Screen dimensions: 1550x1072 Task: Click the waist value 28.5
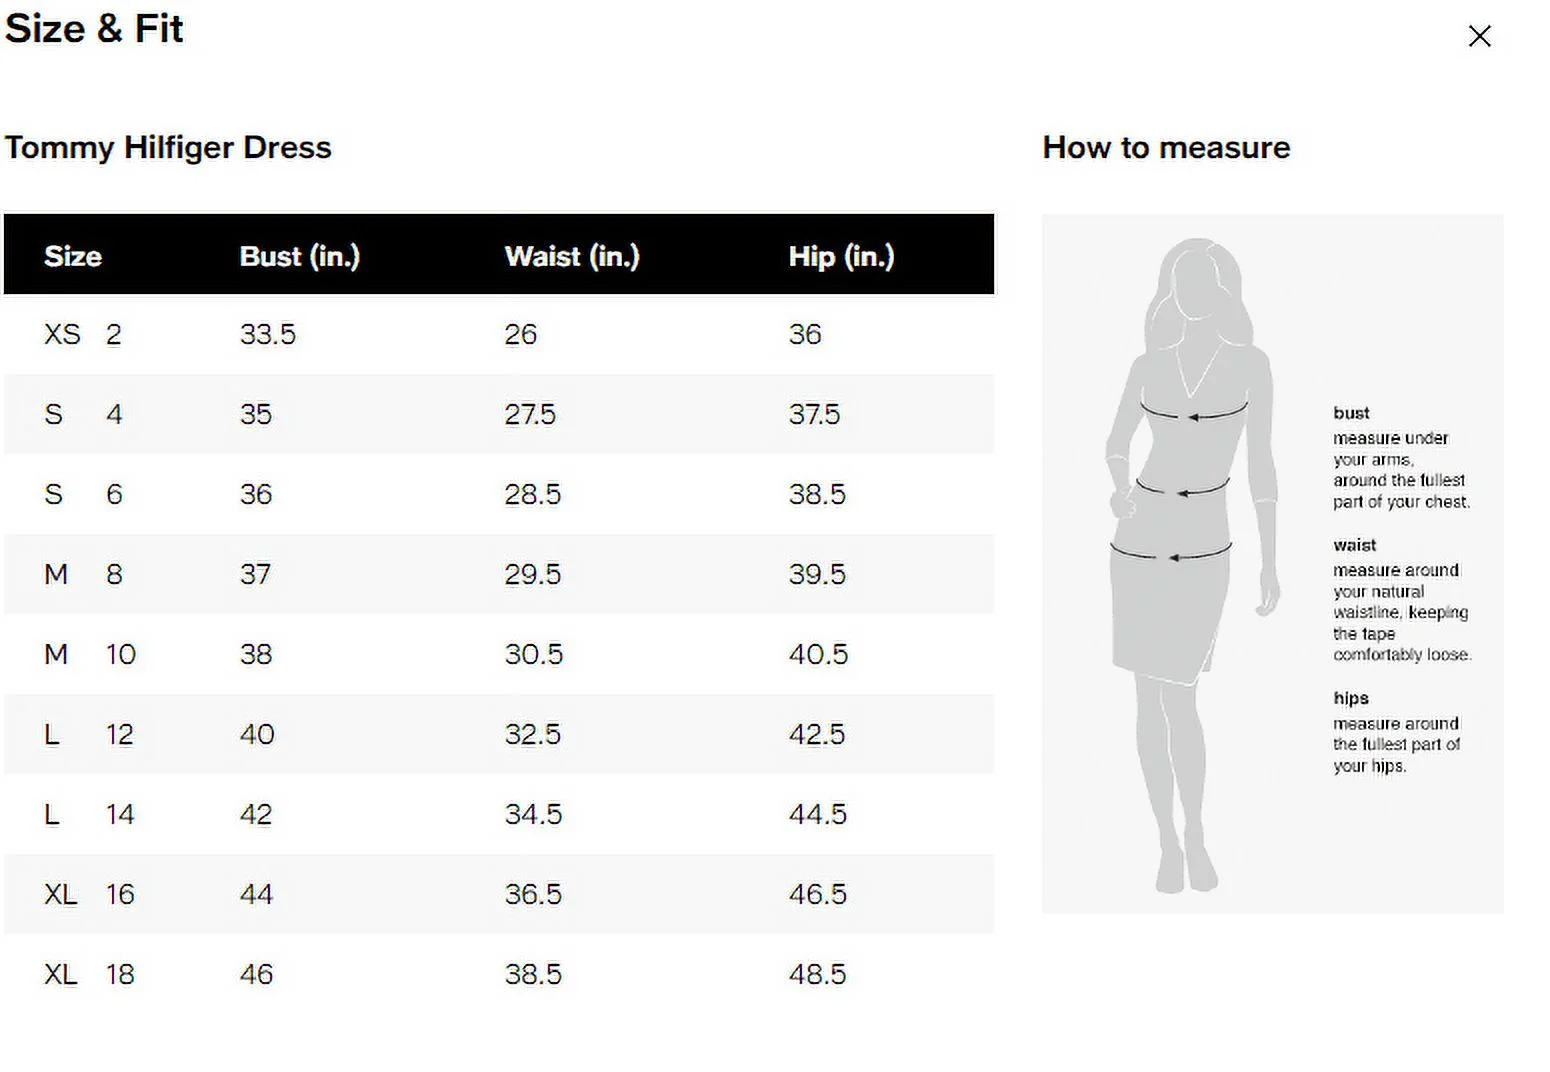click(x=532, y=494)
